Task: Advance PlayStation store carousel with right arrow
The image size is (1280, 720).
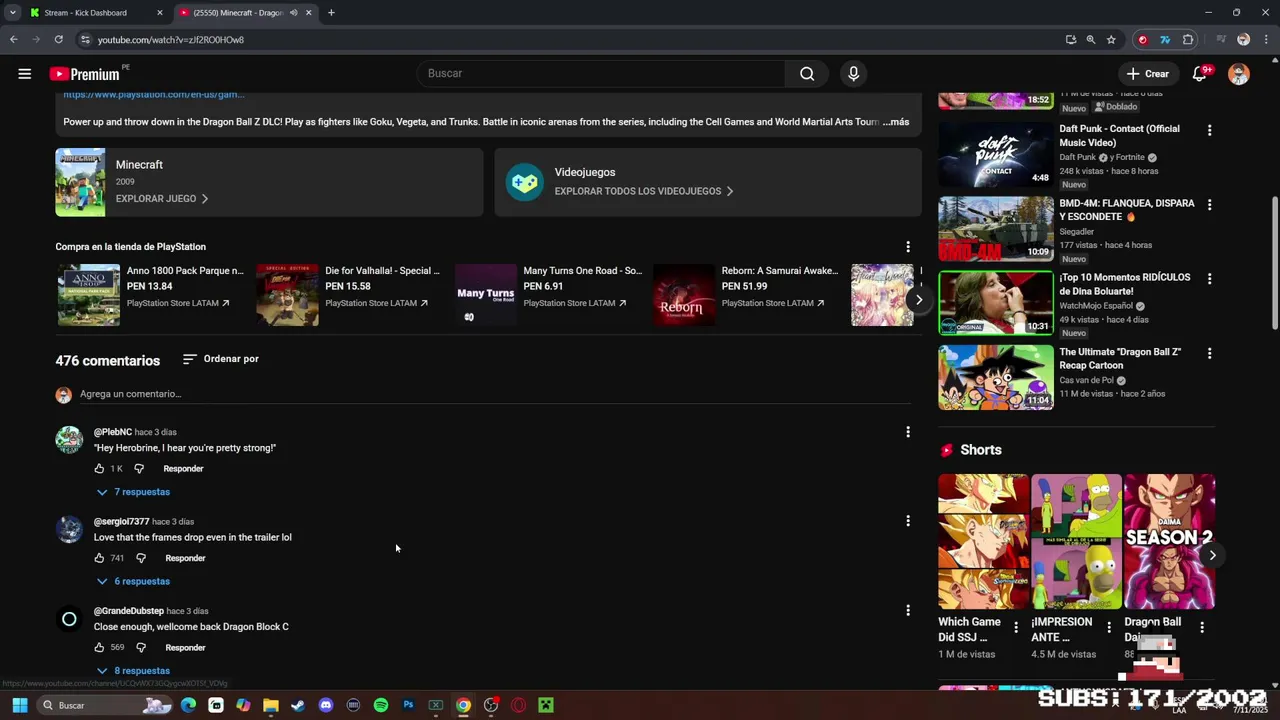Action: click(919, 300)
